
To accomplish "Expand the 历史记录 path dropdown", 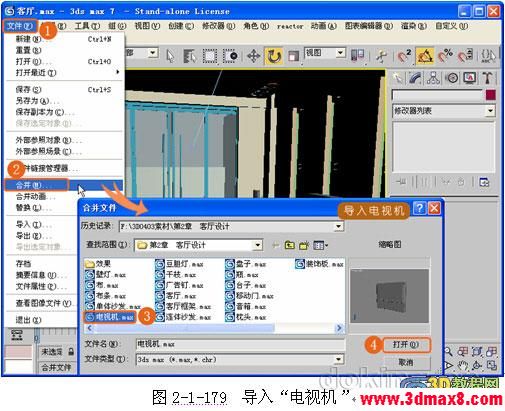I will tap(338, 227).
